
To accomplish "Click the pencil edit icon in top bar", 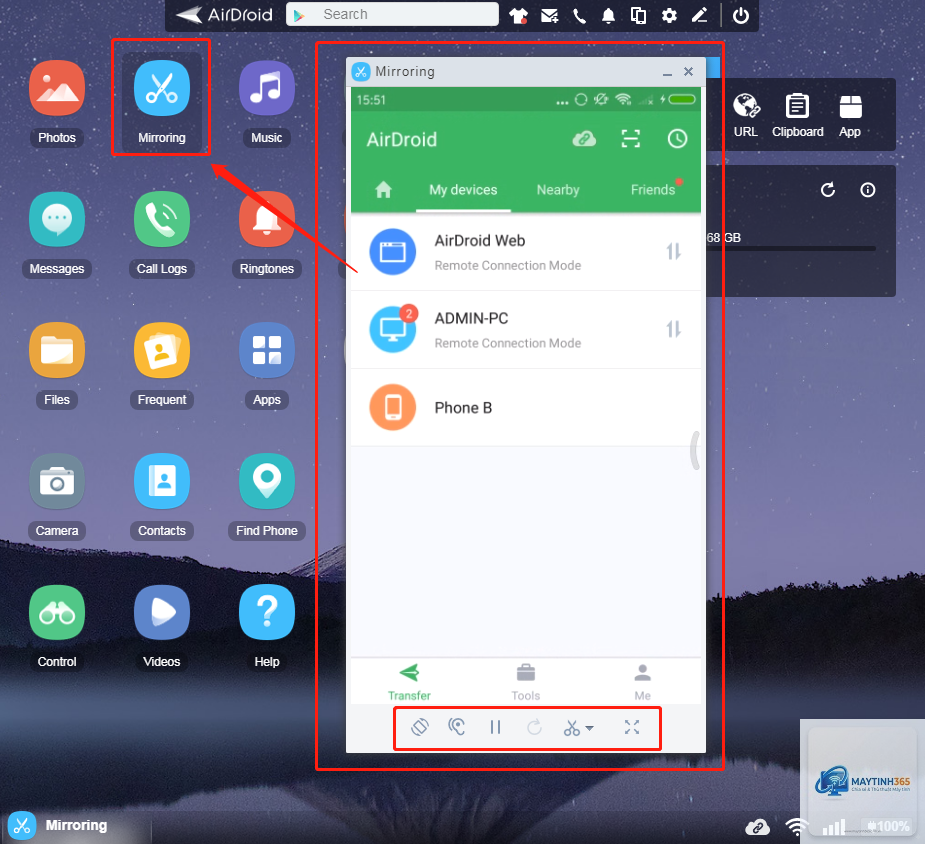I will [700, 15].
